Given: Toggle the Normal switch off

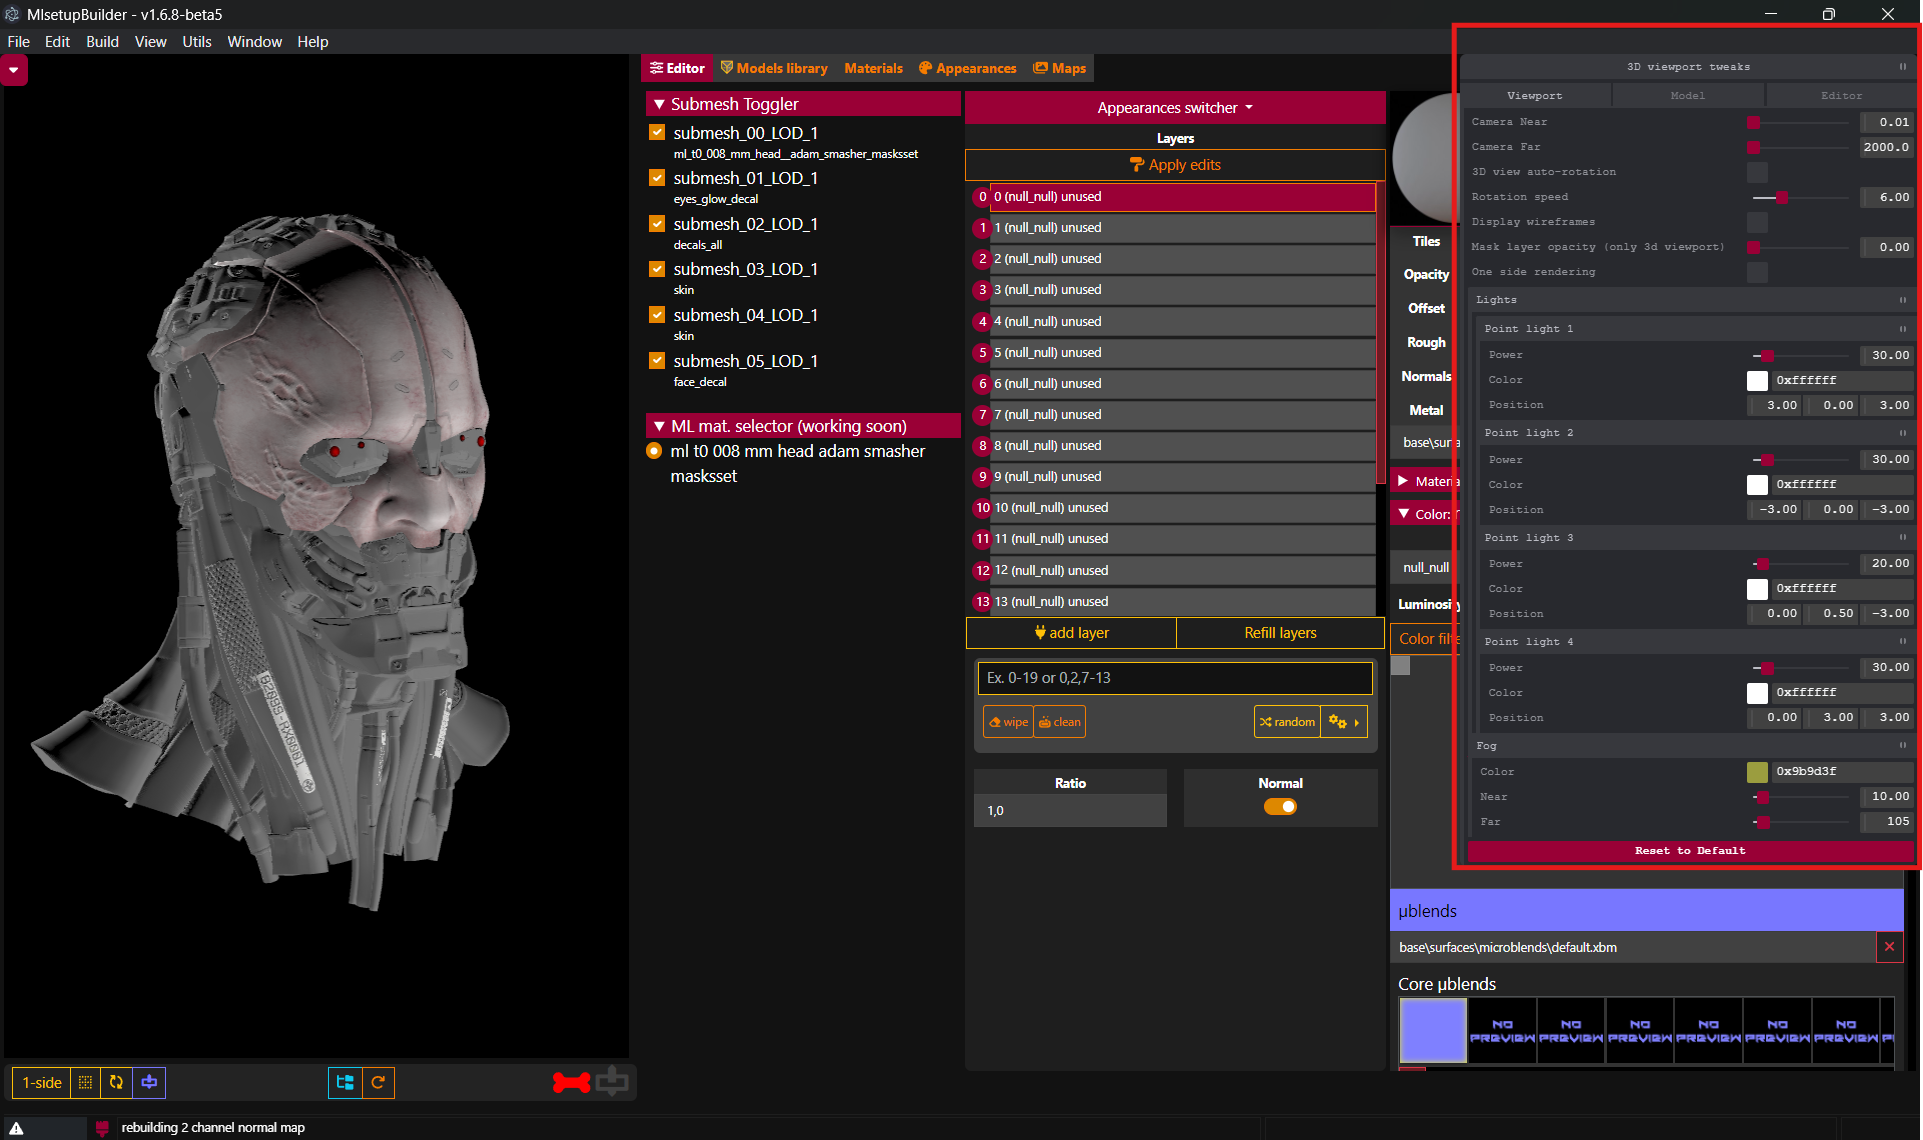Looking at the screenshot, I should [x=1280, y=807].
